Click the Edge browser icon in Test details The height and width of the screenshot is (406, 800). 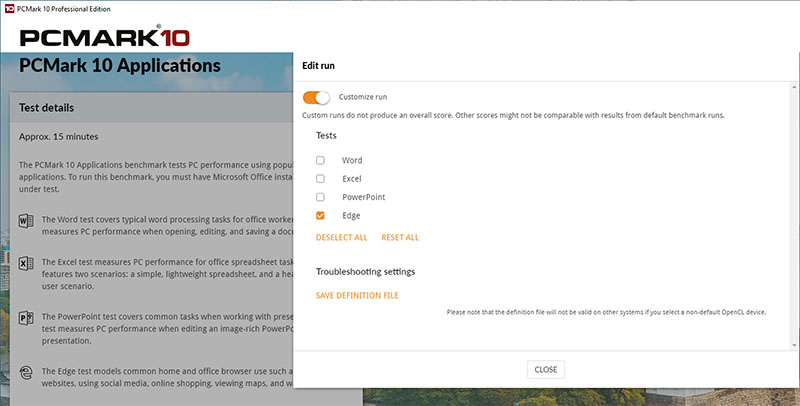click(x=26, y=372)
